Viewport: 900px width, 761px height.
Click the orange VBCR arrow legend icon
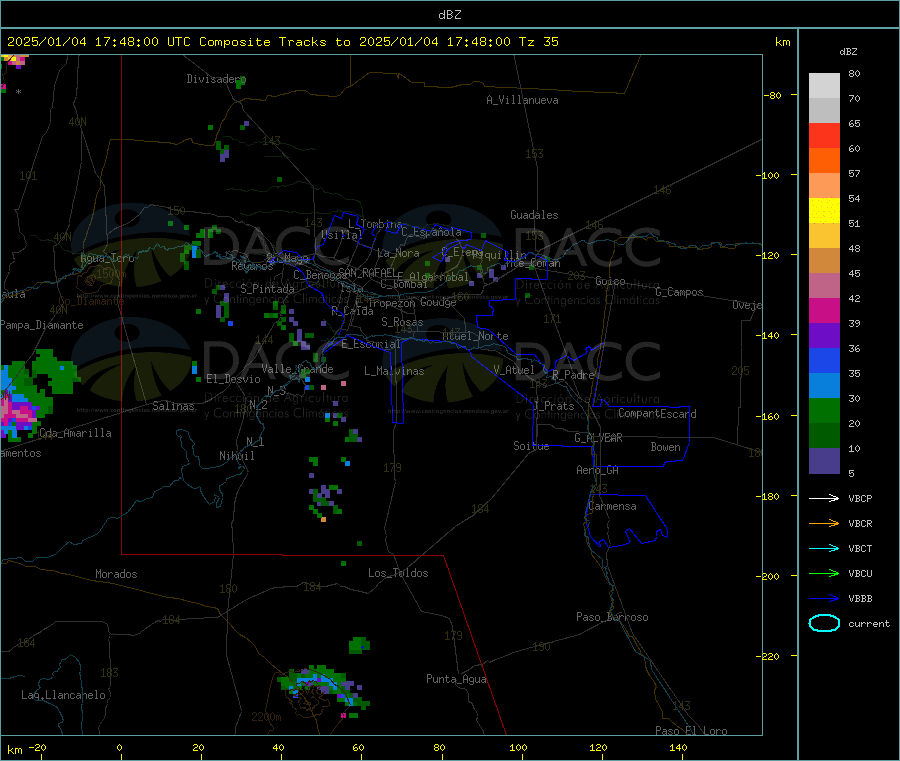pos(824,523)
